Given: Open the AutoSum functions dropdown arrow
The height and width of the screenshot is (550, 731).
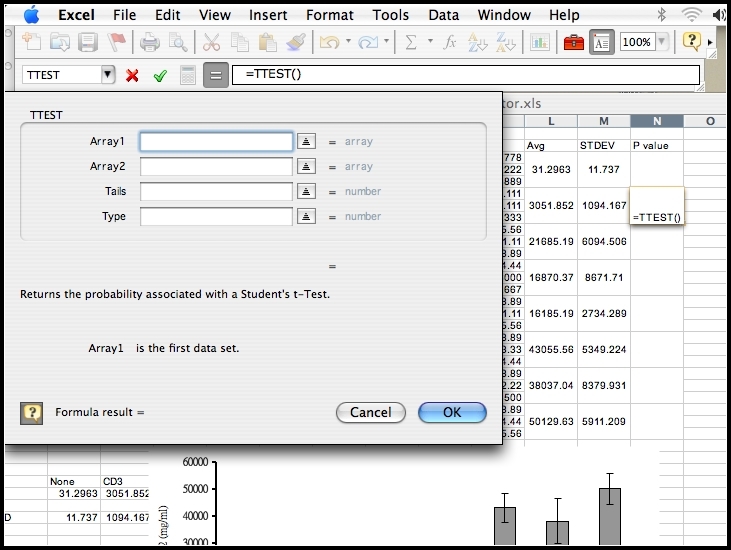Looking at the screenshot, I should tap(430, 41).
